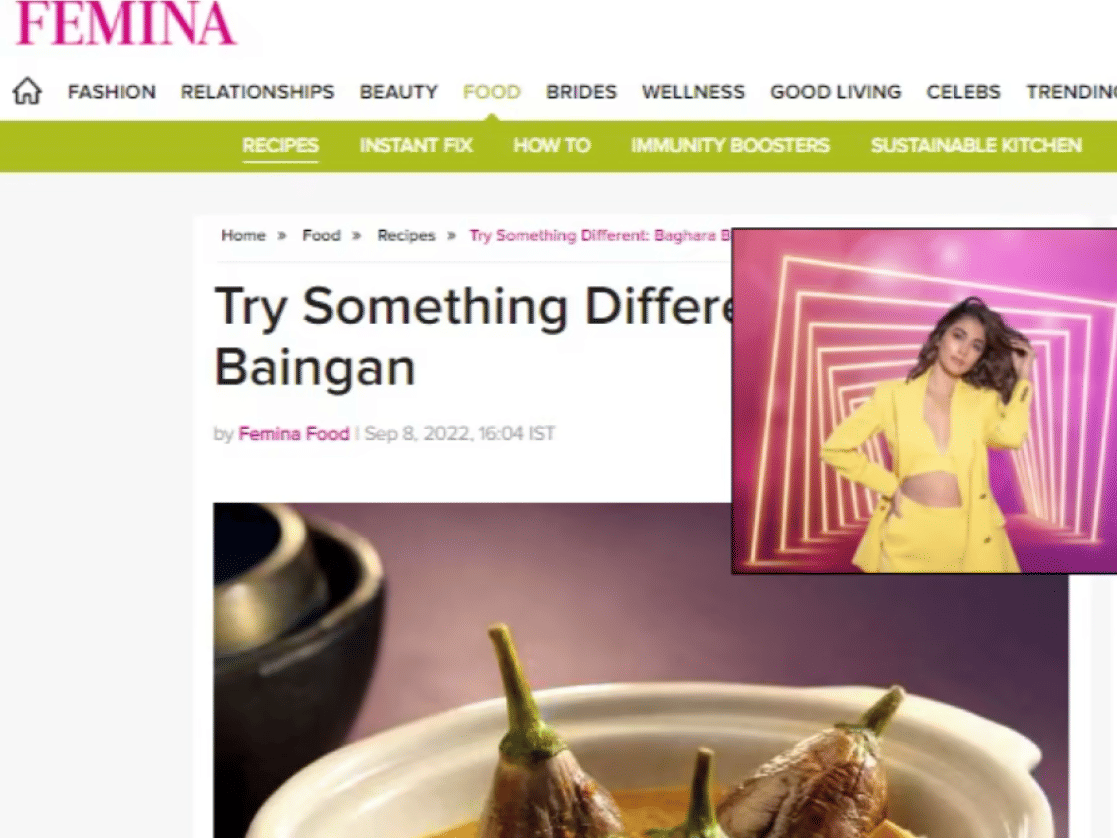Viewport: 1117px width, 838px height.
Task: Open the Relationships section
Action: tap(257, 92)
